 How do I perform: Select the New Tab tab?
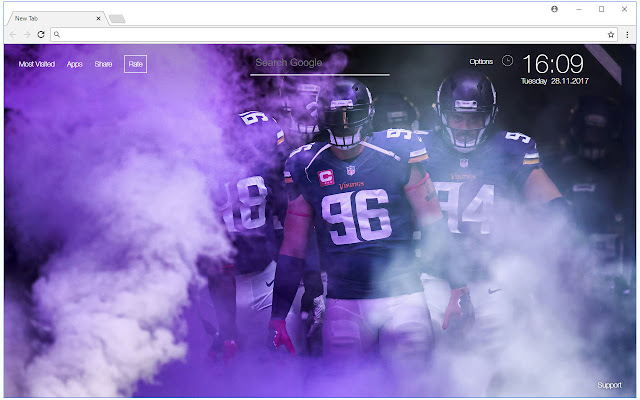pos(57,18)
